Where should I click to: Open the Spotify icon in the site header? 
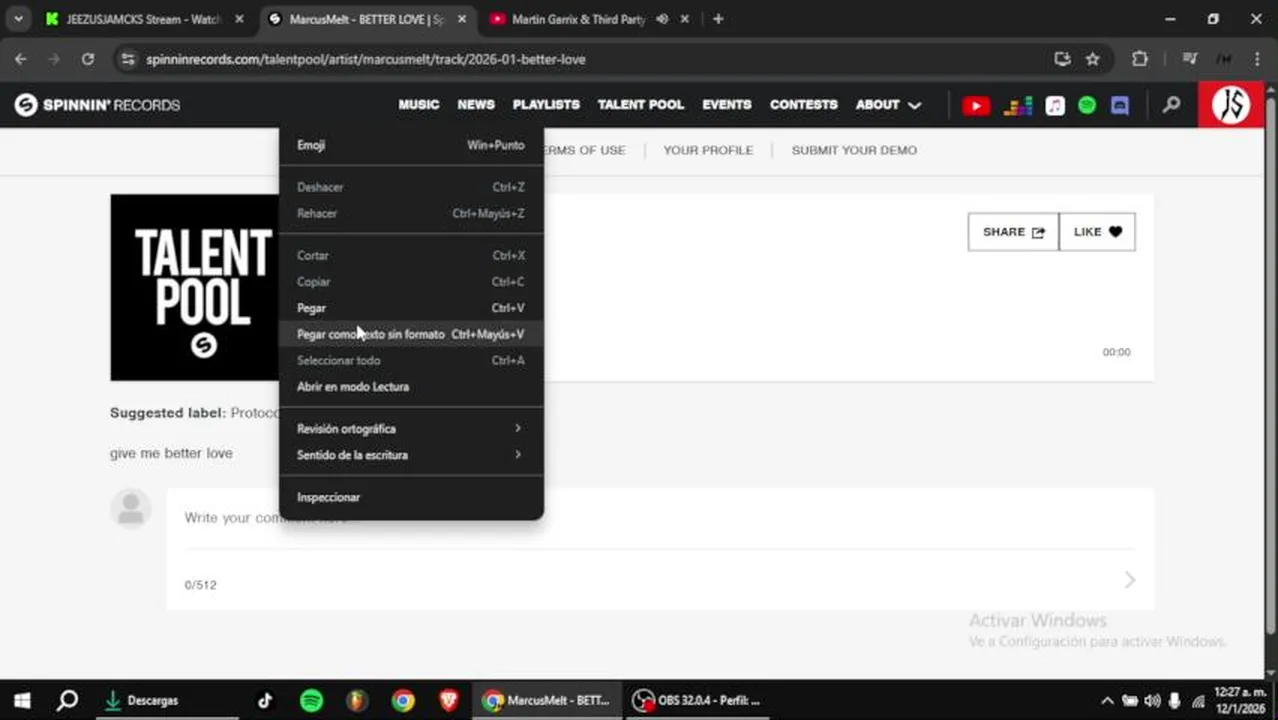[x=1087, y=105]
